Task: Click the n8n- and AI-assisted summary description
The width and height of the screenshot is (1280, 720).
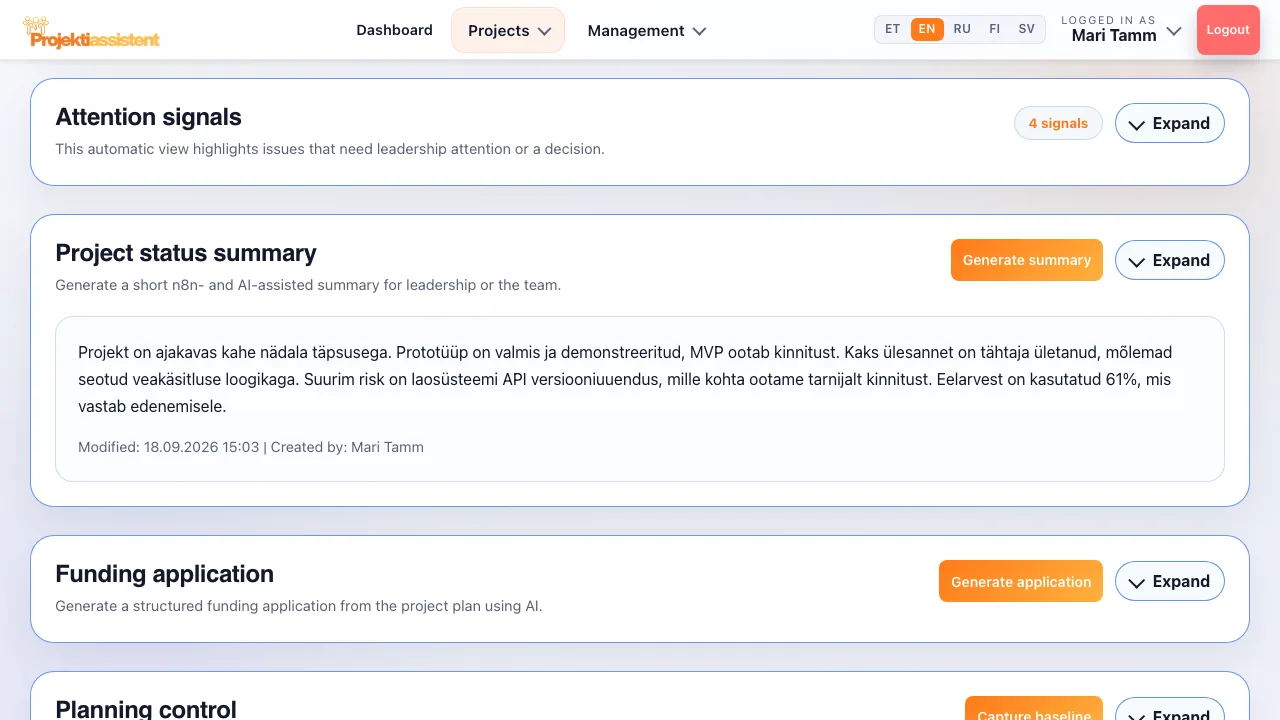Action: [x=308, y=285]
